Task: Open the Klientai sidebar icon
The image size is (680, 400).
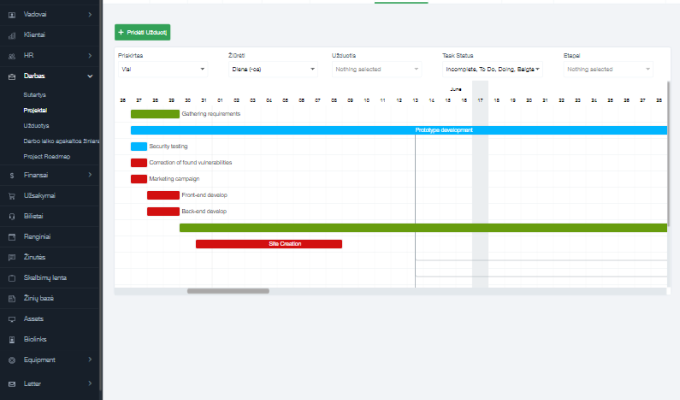Action: click(x=12, y=34)
